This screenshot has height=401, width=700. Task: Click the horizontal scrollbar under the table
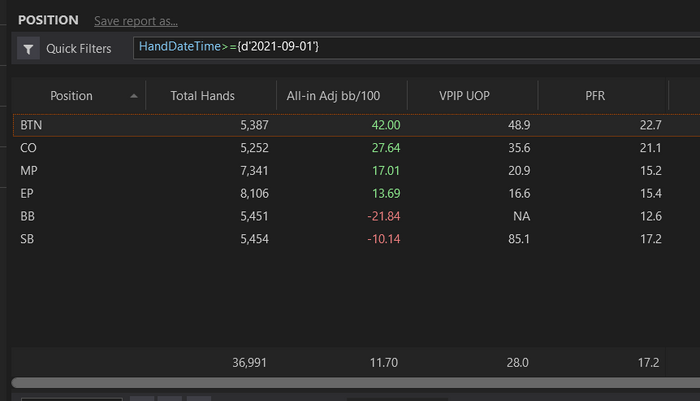[356, 383]
